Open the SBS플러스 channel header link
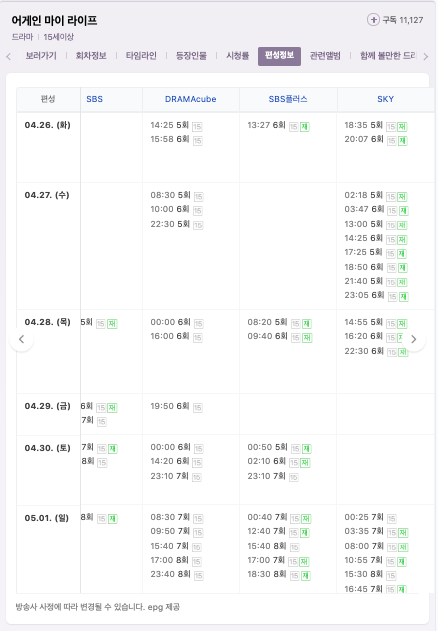Screen dimensions: 438x631 point(288,99)
